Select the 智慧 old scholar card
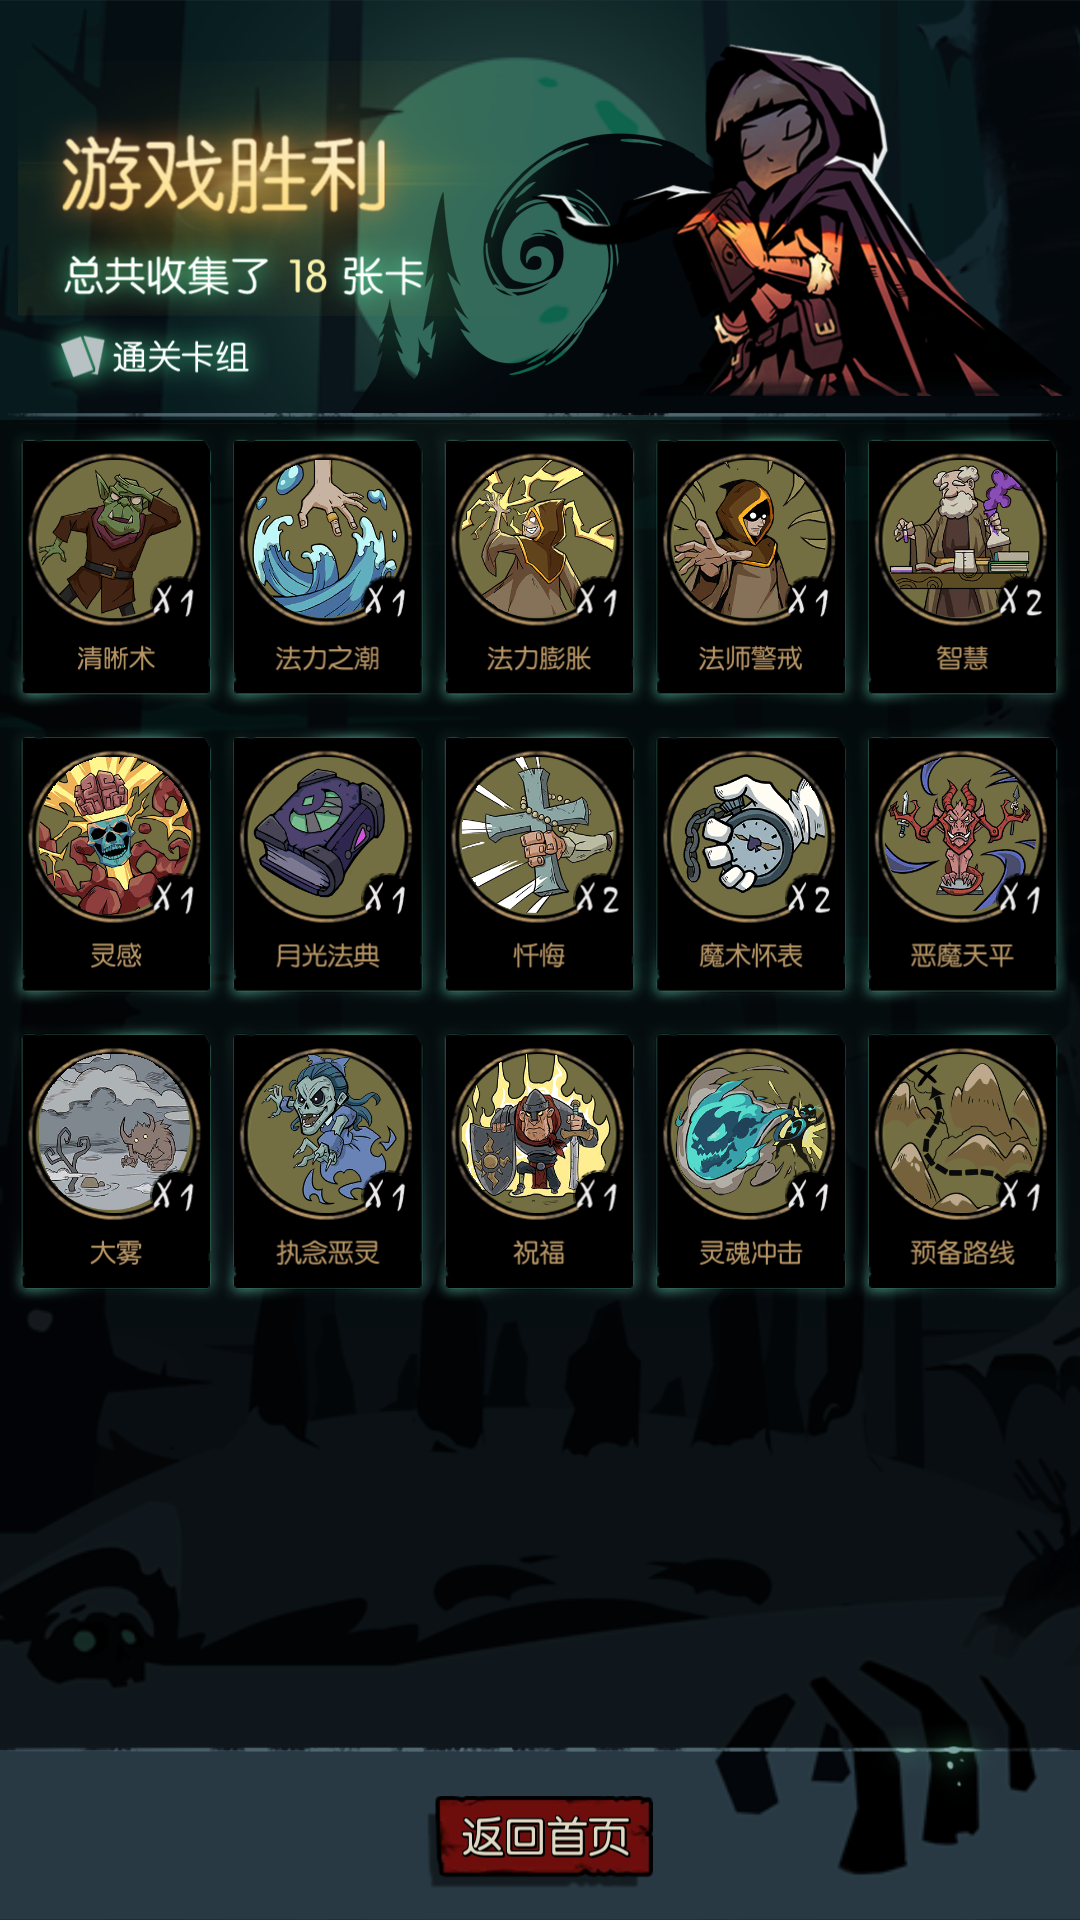This screenshot has height=1920, width=1080. 962,567
